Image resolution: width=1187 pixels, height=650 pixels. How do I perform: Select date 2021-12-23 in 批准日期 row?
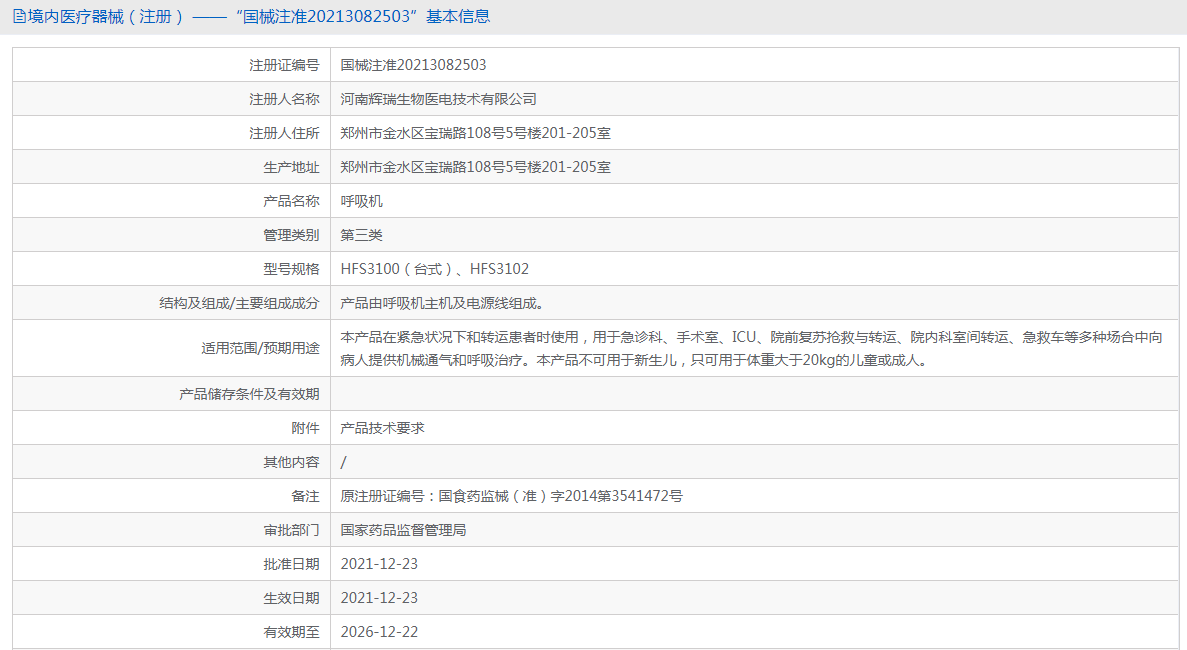tap(379, 564)
